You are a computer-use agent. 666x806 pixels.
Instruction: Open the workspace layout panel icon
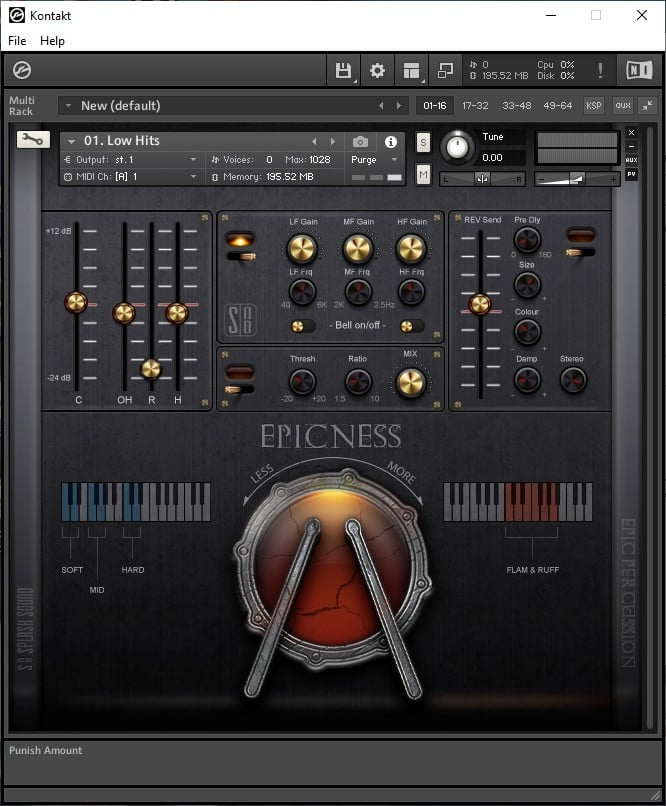tap(412, 70)
